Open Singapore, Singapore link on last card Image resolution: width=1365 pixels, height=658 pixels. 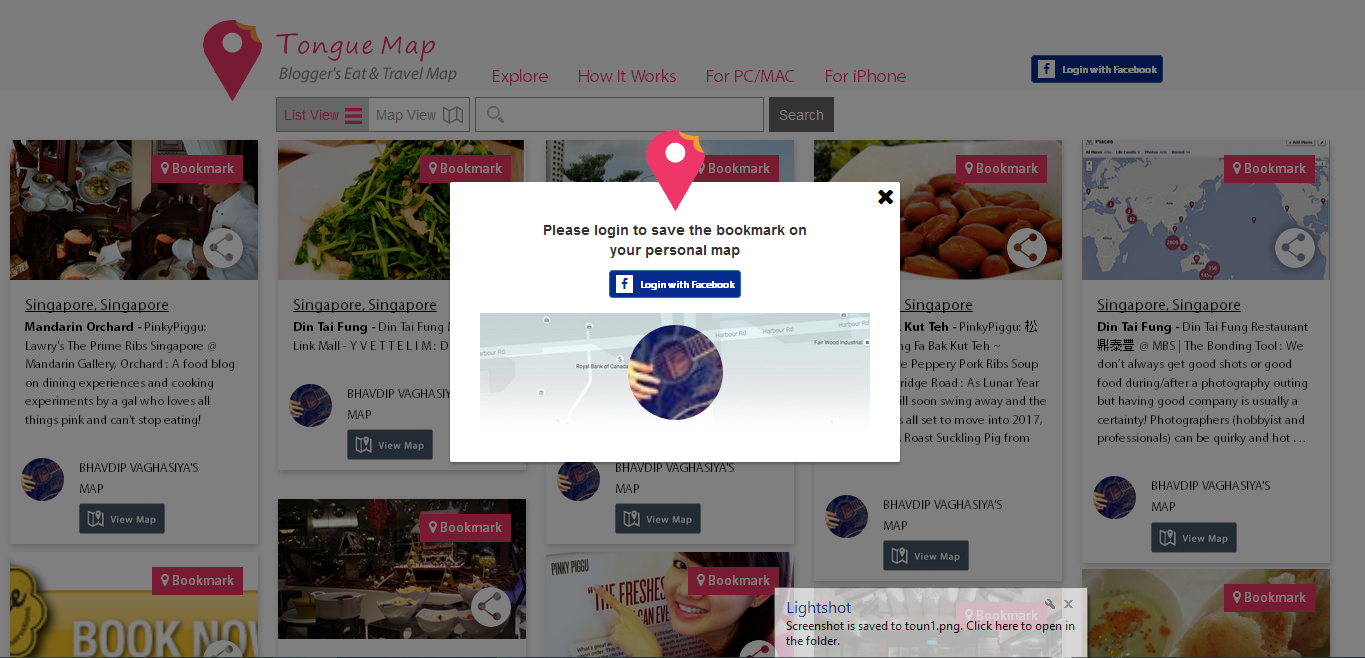pos(1168,305)
